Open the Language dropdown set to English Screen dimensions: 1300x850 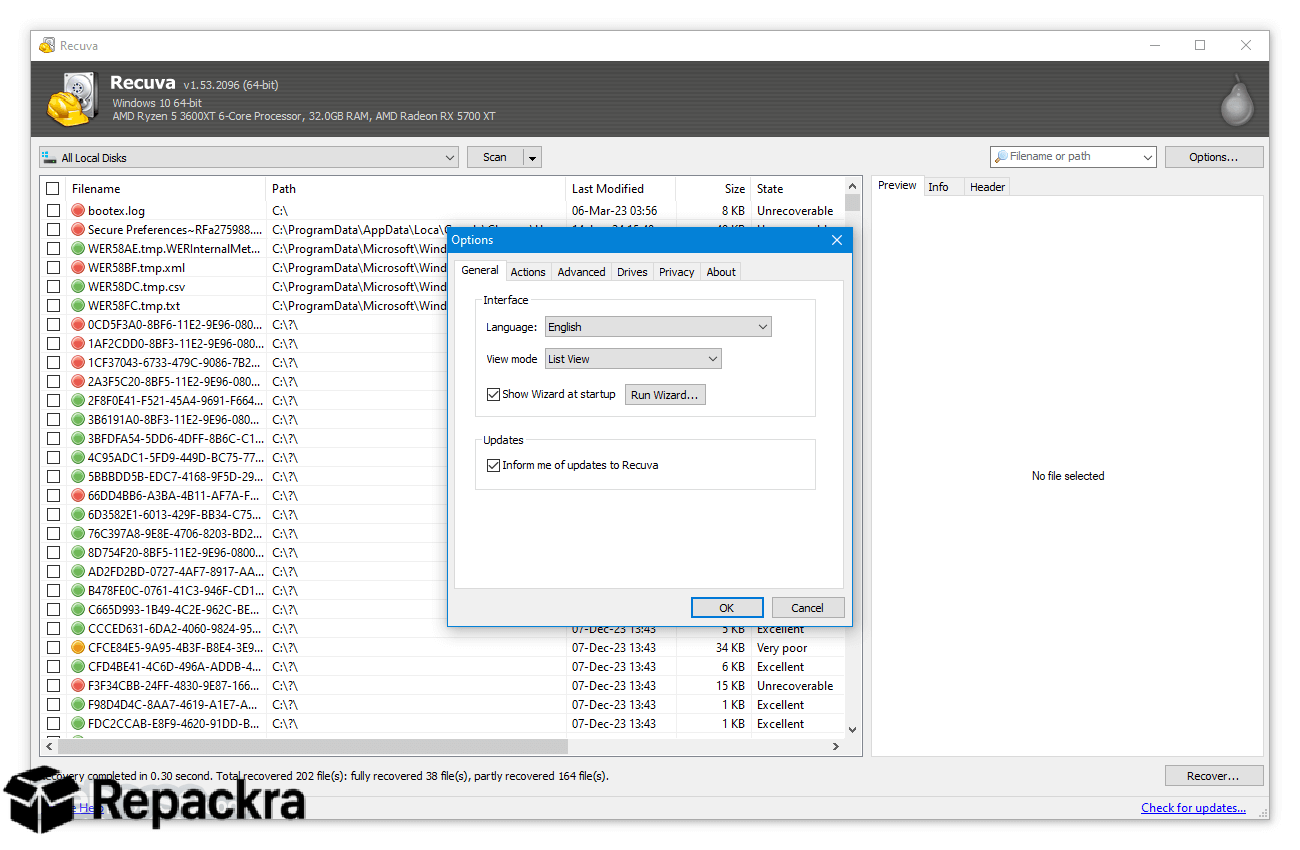[658, 327]
